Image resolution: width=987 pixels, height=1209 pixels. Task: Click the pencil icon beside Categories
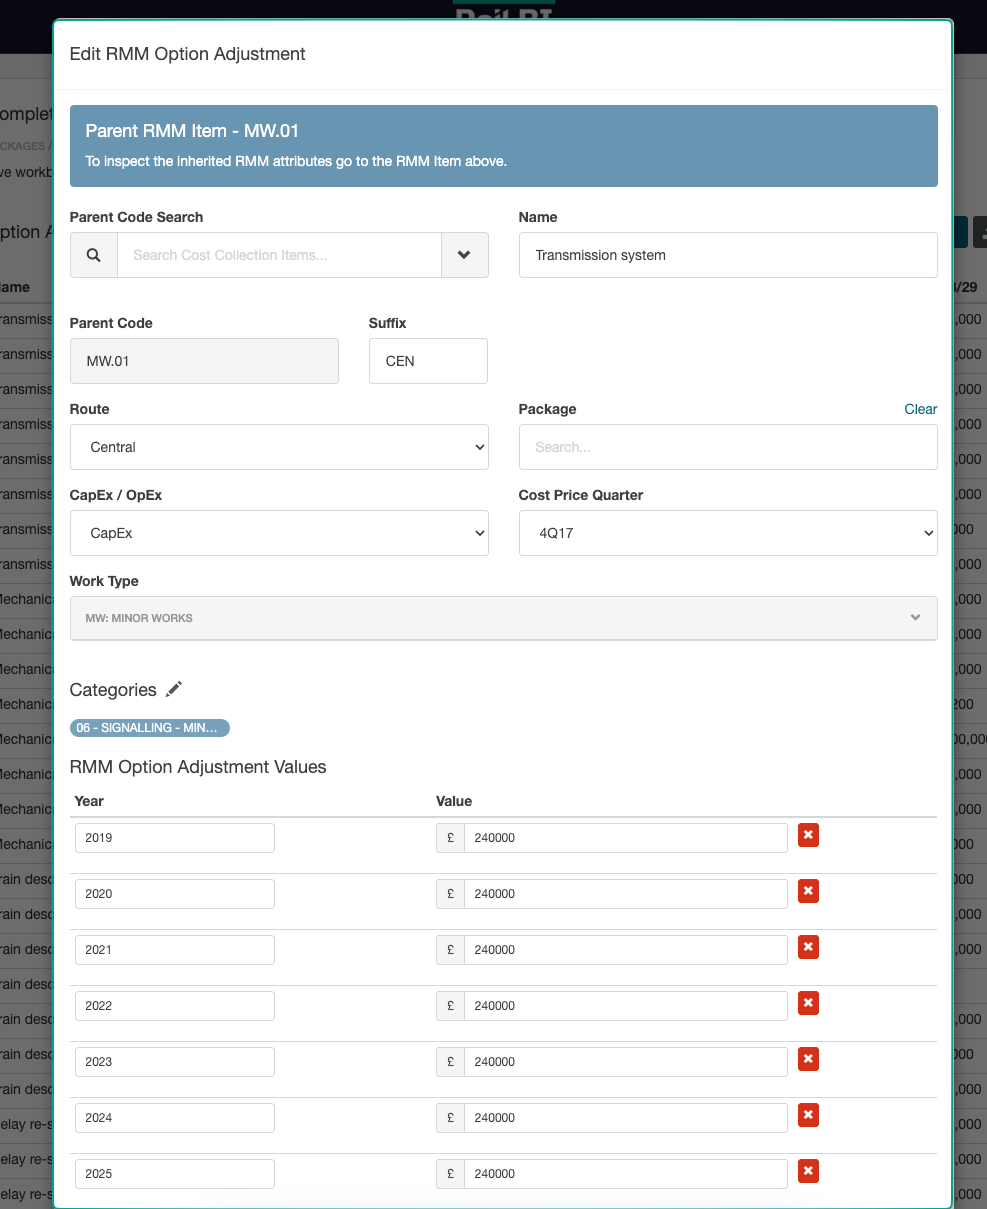(x=174, y=689)
